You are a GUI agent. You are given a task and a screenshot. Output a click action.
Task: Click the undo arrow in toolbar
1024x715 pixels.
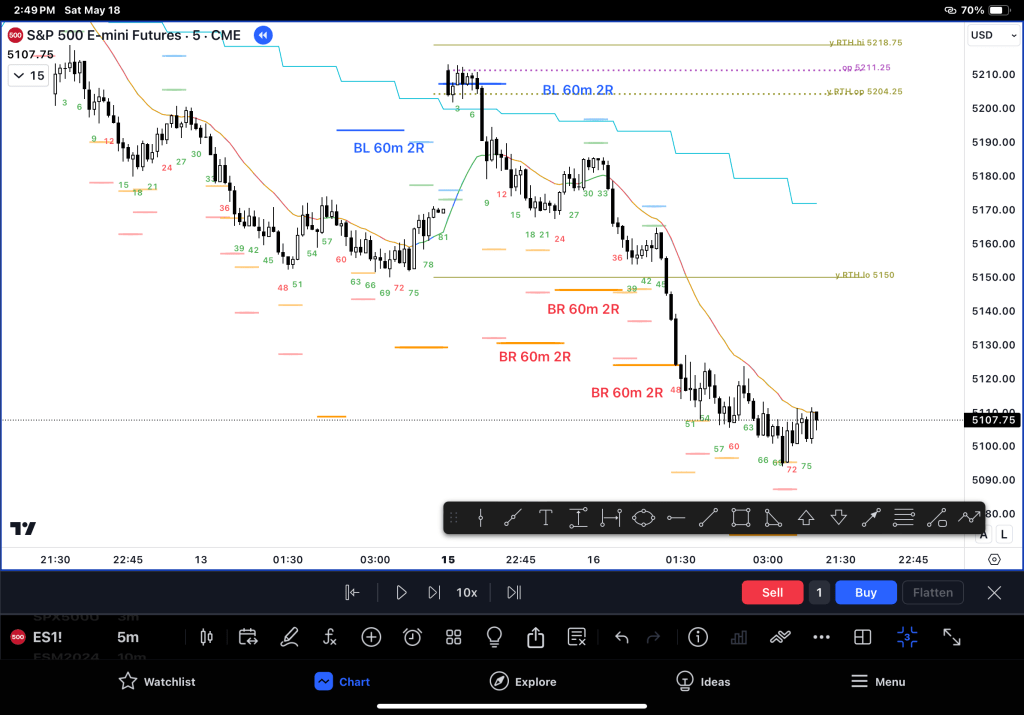point(621,637)
